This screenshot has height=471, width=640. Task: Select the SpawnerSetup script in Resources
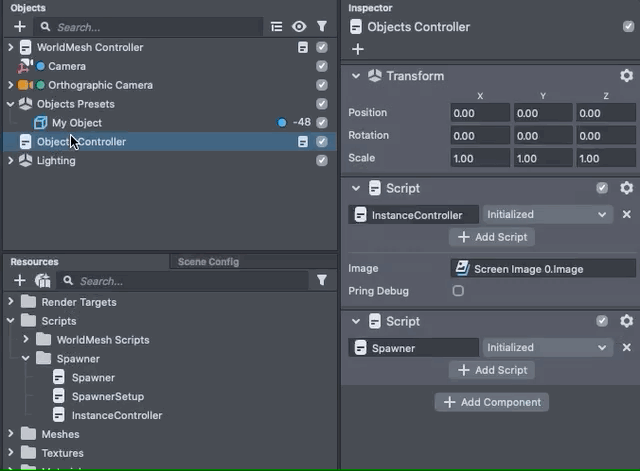click(x=107, y=396)
